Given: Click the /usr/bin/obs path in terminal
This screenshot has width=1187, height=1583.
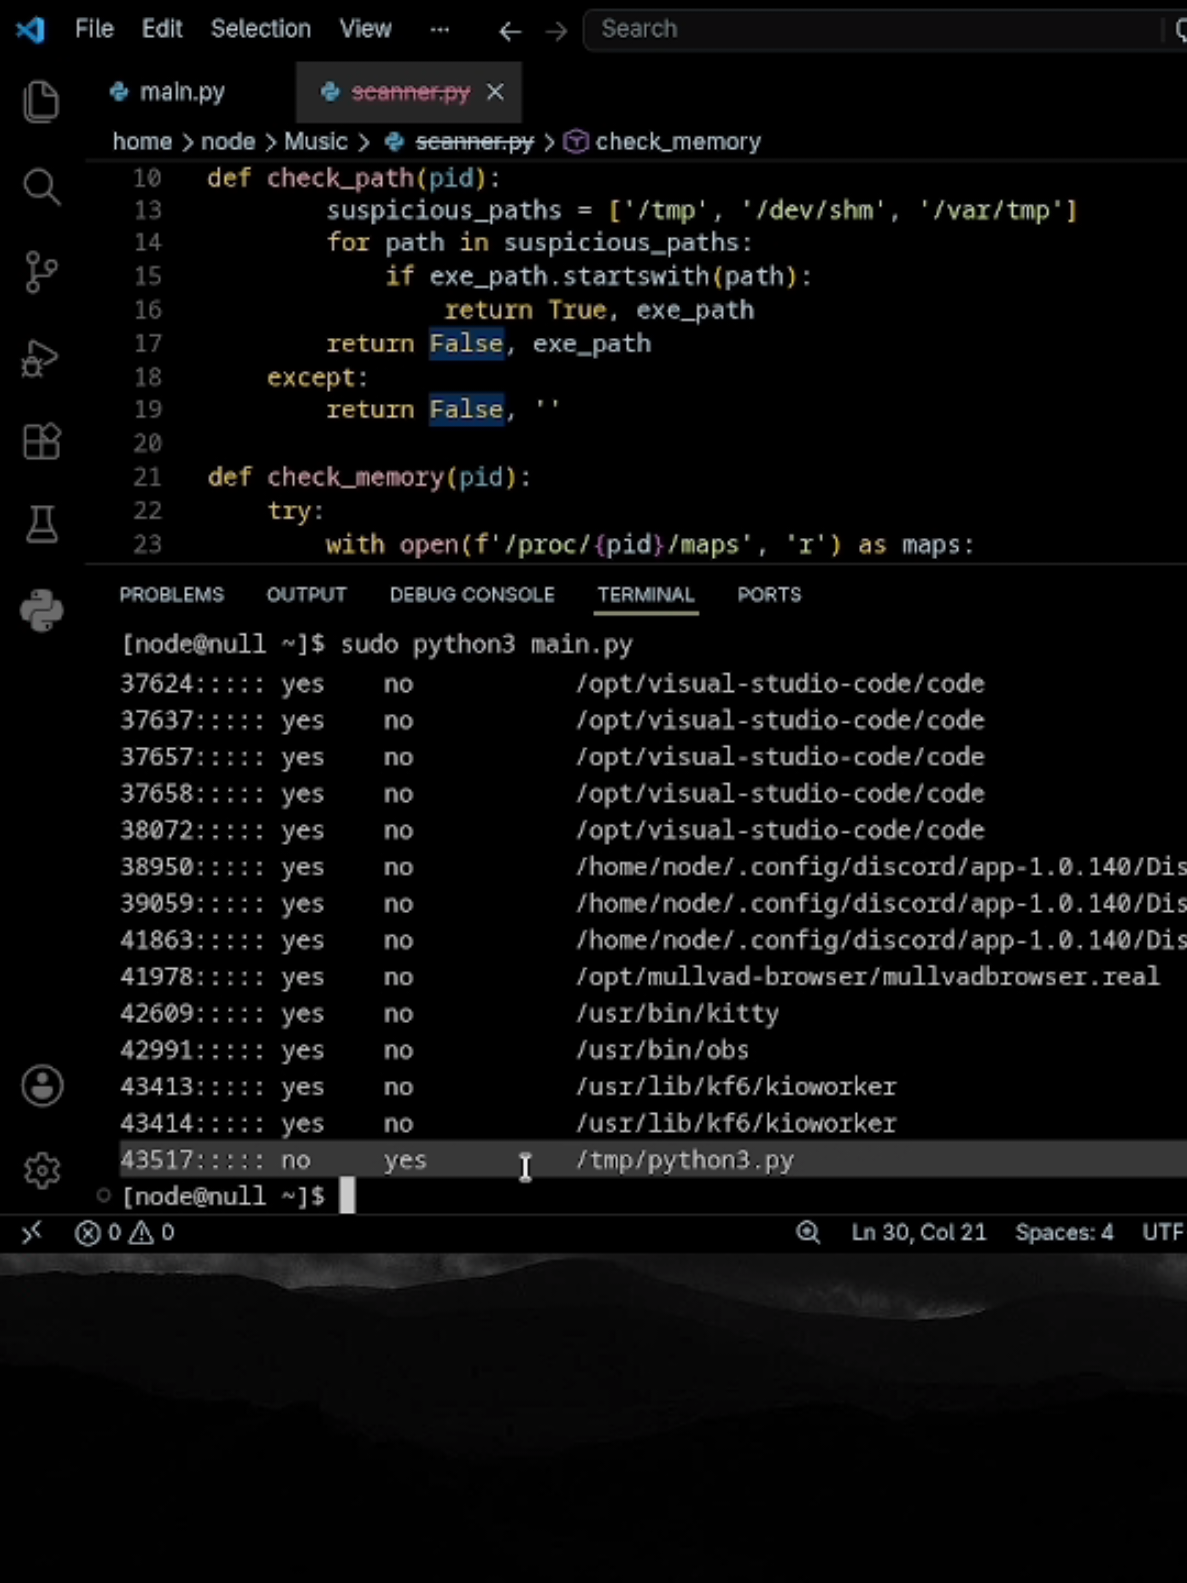Looking at the screenshot, I should [662, 1050].
